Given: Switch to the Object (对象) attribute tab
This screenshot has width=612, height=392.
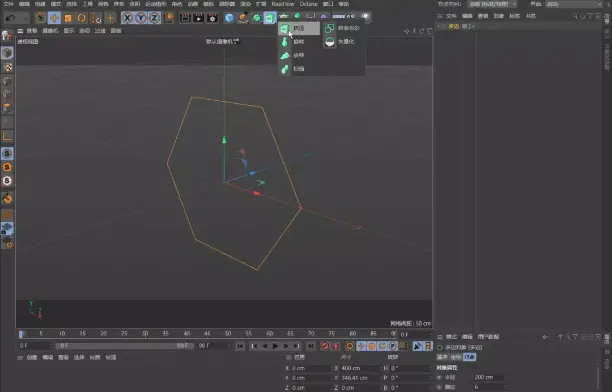Looking at the screenshot, I should 469,357.
